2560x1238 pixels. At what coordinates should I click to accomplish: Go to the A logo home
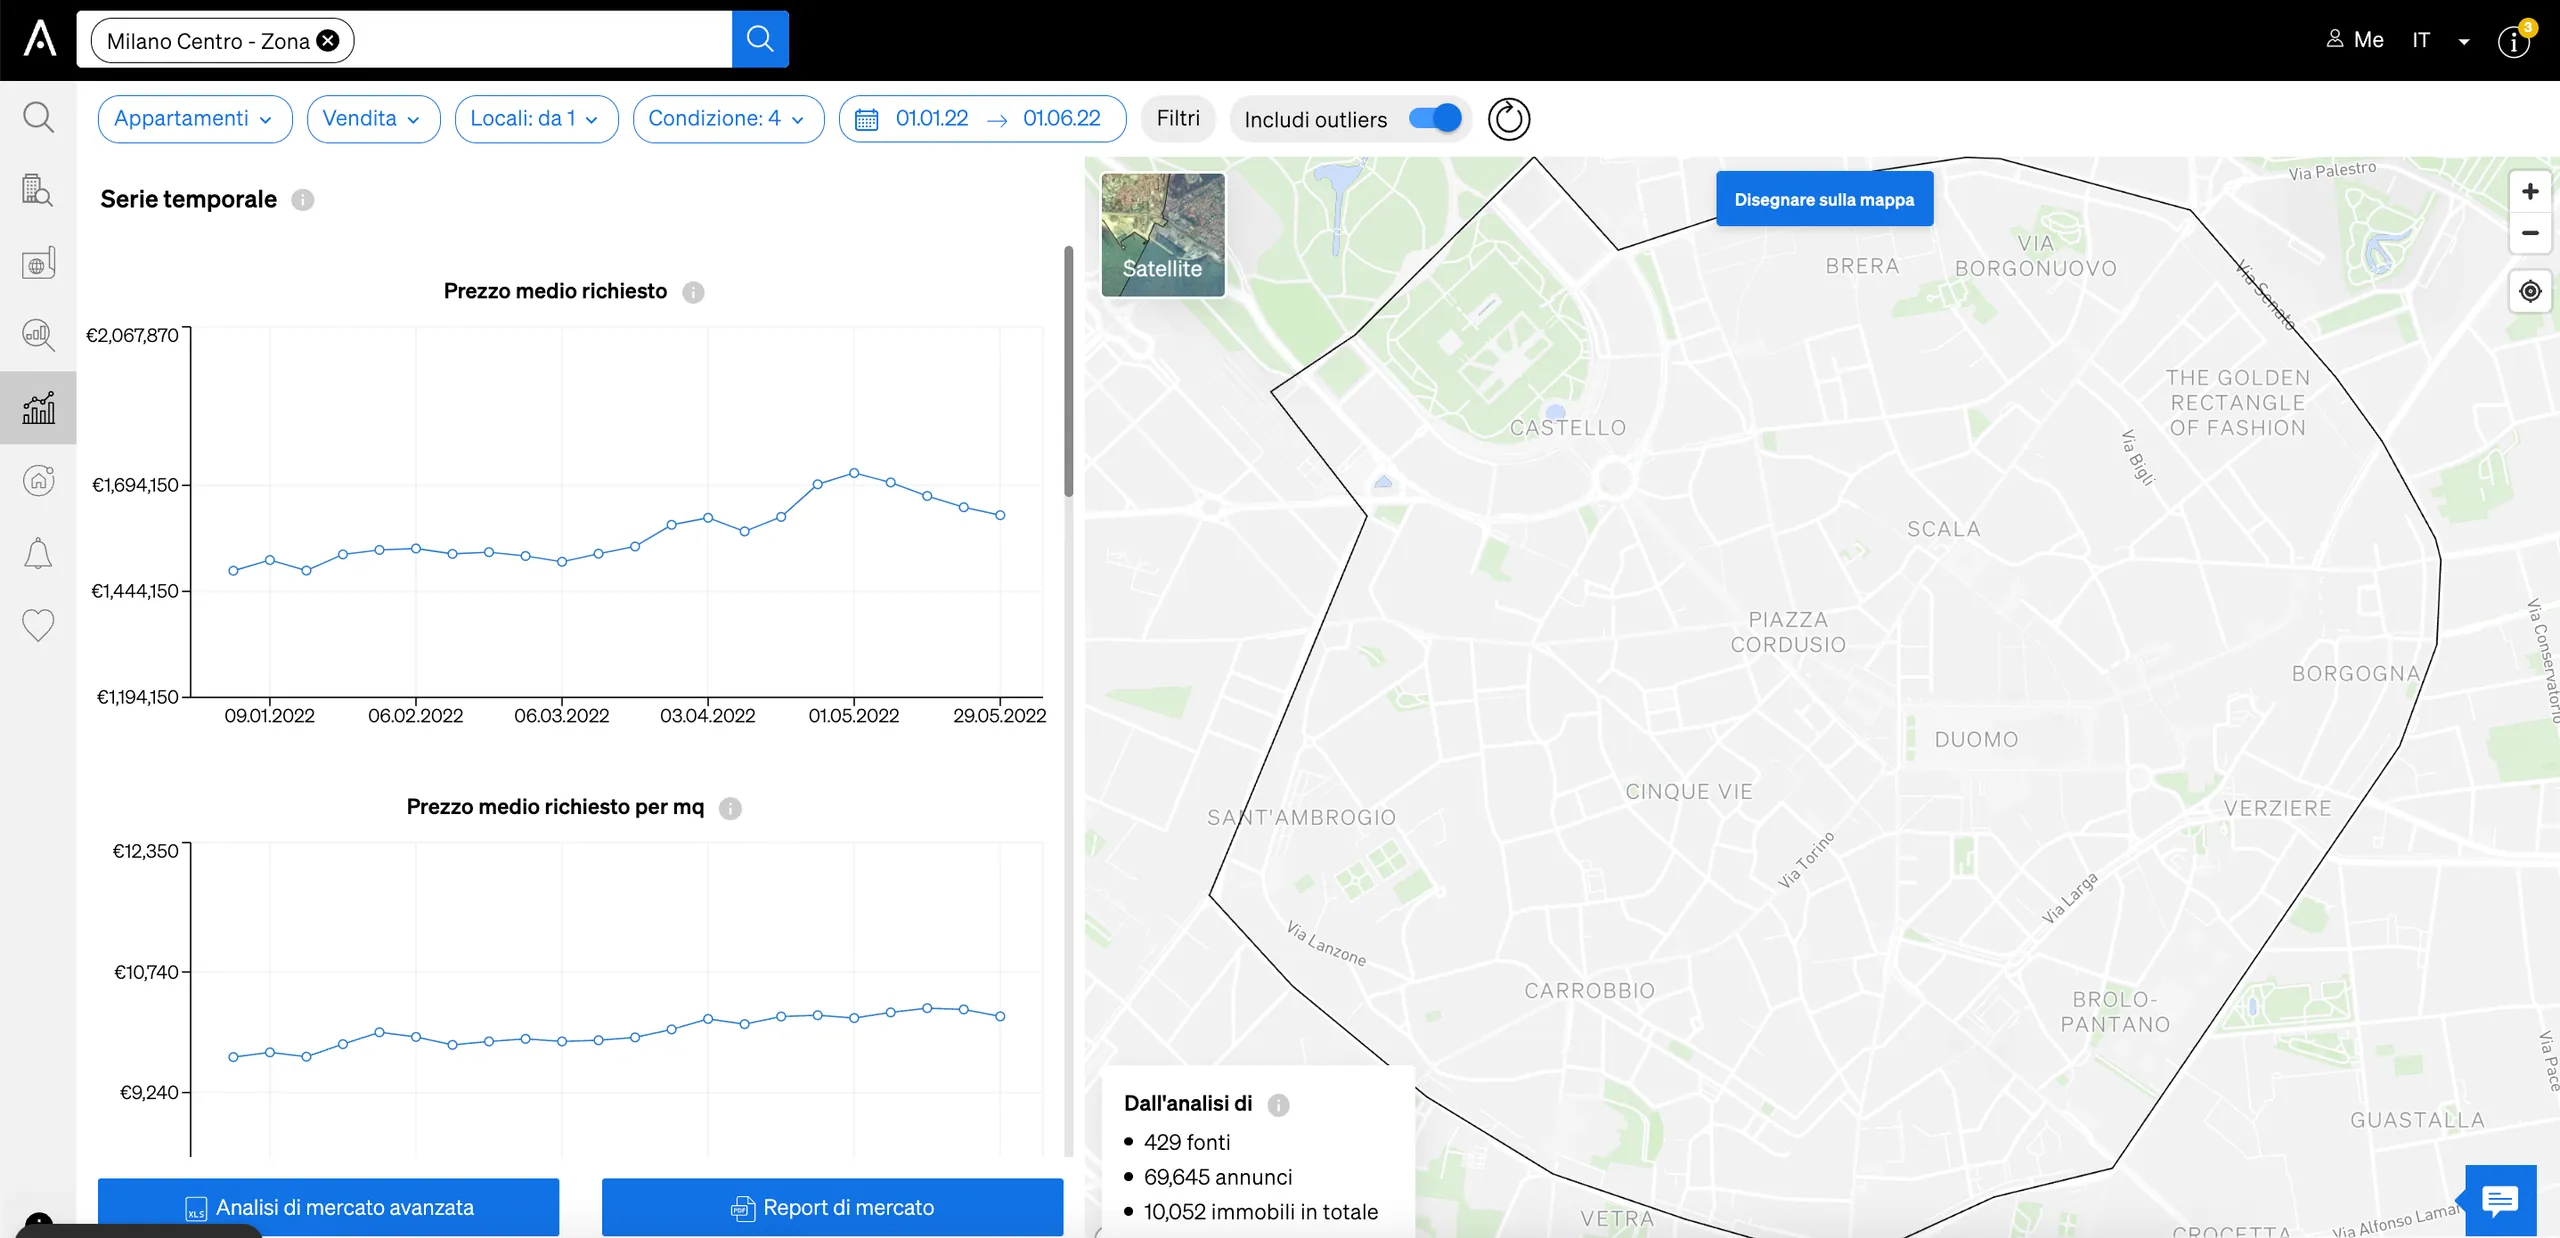pyautogui.click(x=40, y=40)
